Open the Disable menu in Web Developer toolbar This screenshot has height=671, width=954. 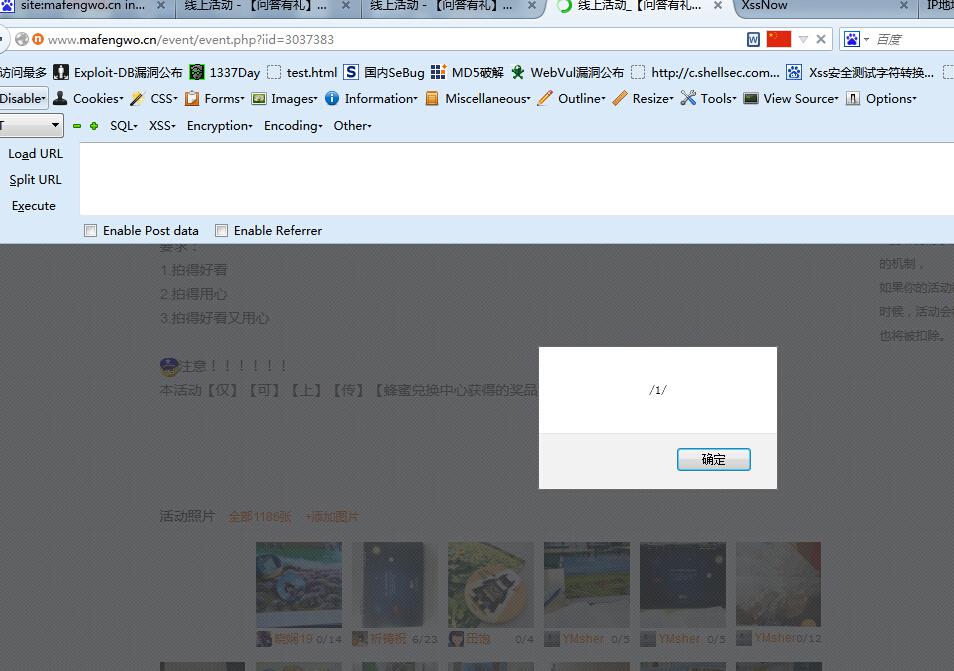[x=24, y=99]
